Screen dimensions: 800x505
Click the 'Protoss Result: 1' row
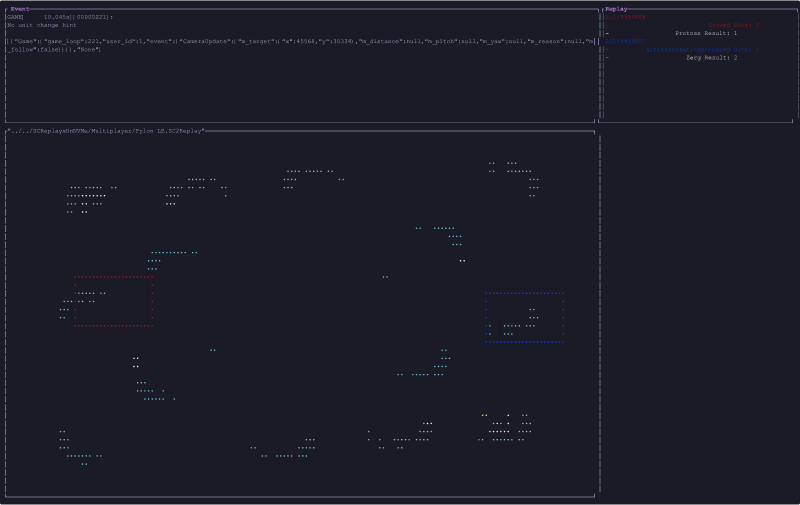[706, 33]
